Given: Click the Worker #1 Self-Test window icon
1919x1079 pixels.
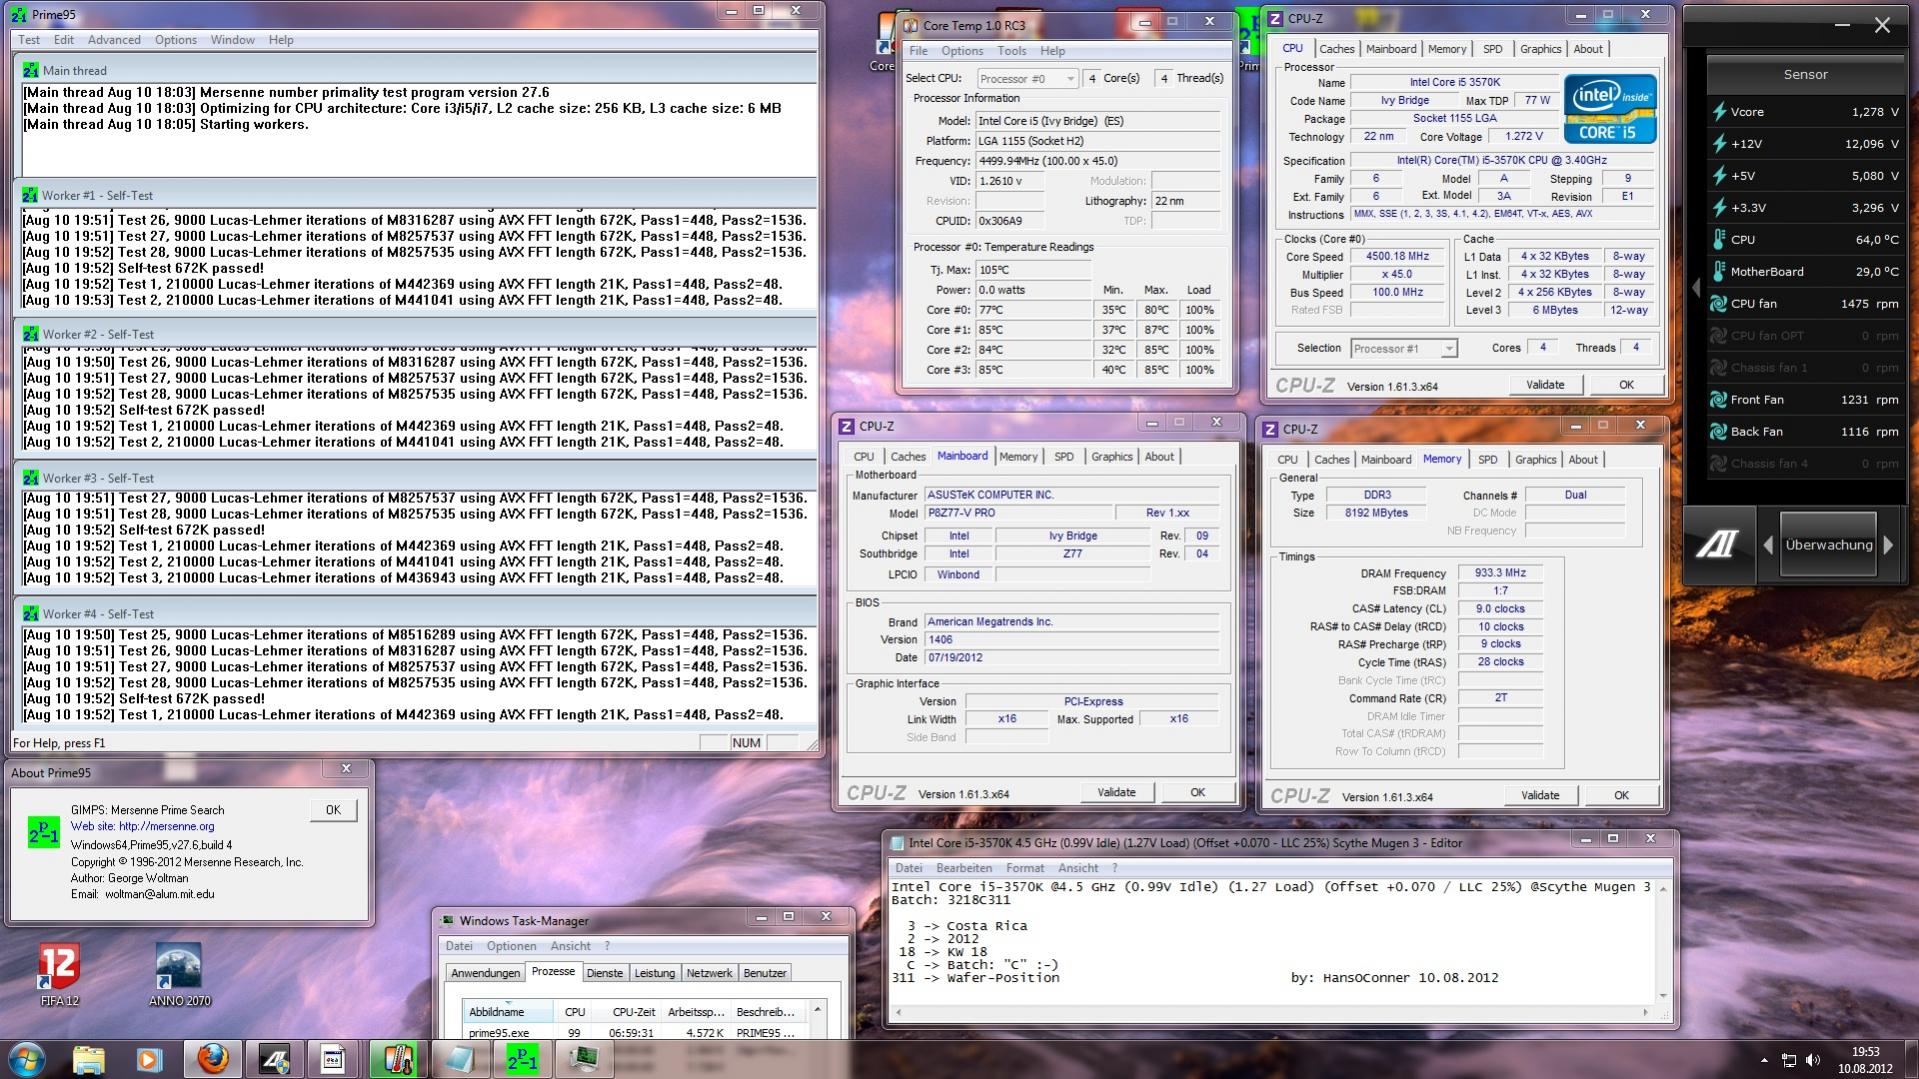Looking at the screenshot, I should 31,195.
